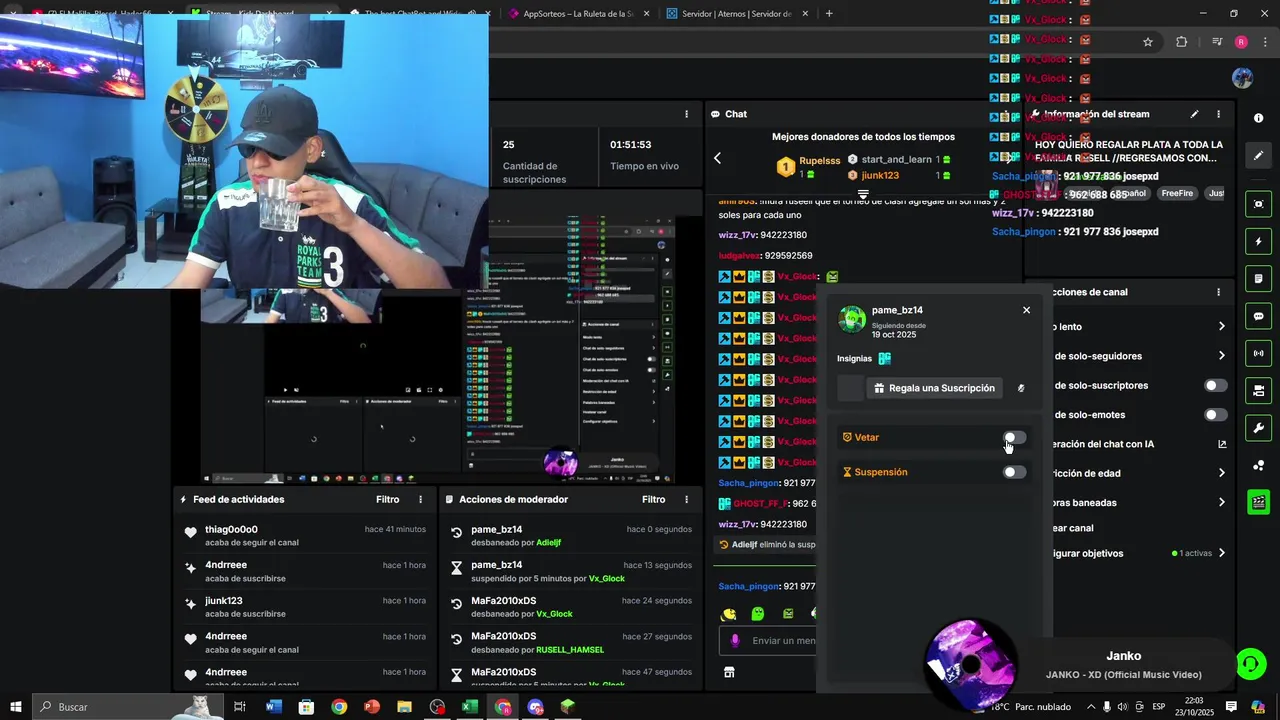This screenshot has width=1280, height=720.
Task: Toggle the Vetar switch for pame_bz14
Action: (1014, 438)
